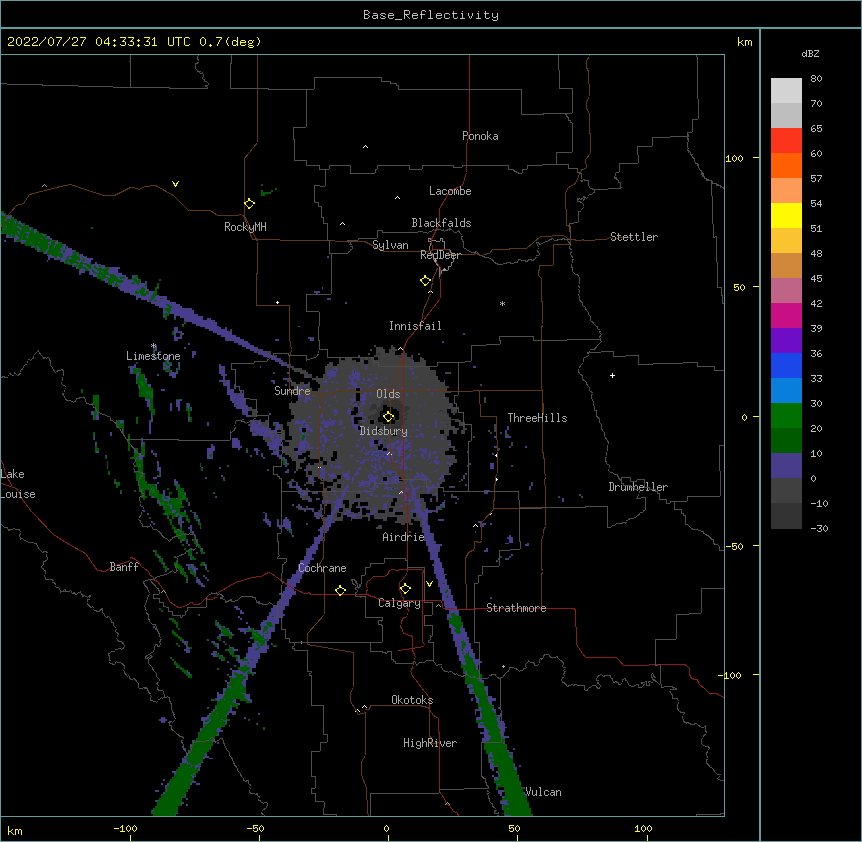
Task: Click the Cochrane town label
Action: pos(322,568)
